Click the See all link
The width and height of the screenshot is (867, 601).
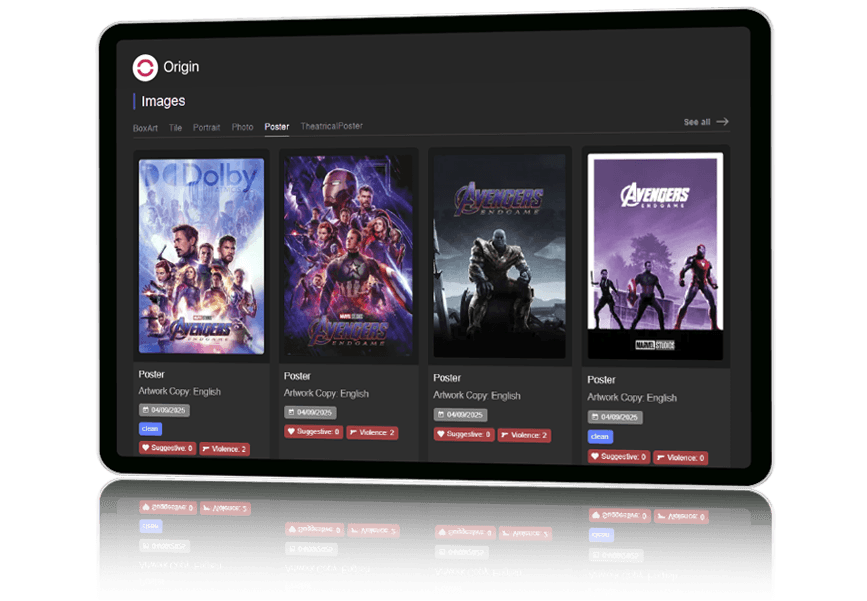[697, 122]
